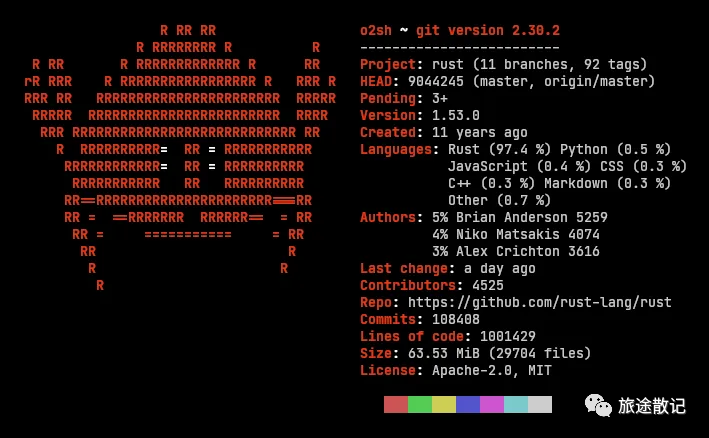The image size is (709, 438).
Task: Click the cyan color swatch
Action: coord(516,405)
